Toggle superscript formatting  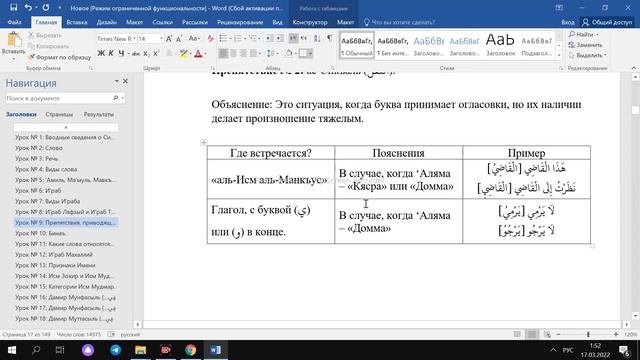(156, 53)
